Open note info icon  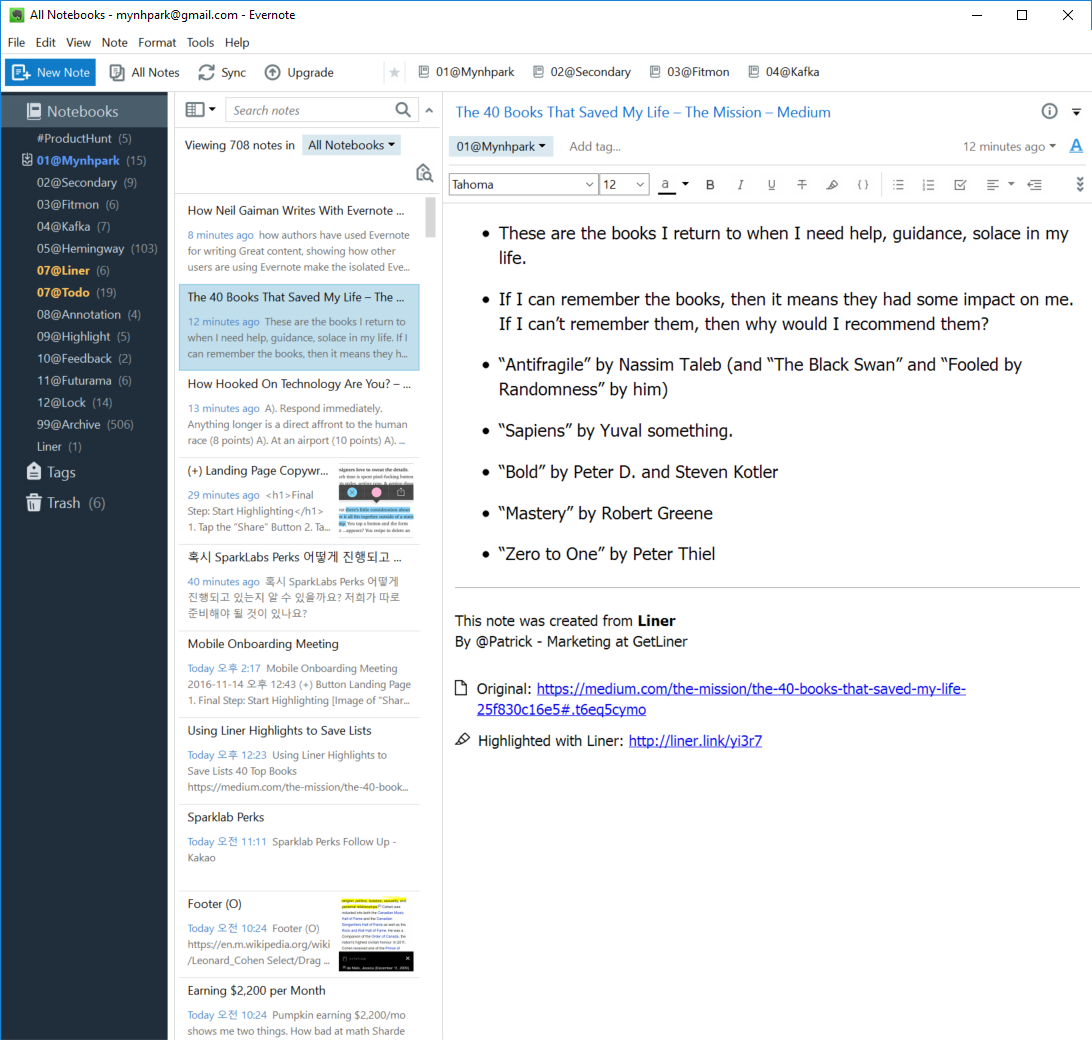point(1049,111)
